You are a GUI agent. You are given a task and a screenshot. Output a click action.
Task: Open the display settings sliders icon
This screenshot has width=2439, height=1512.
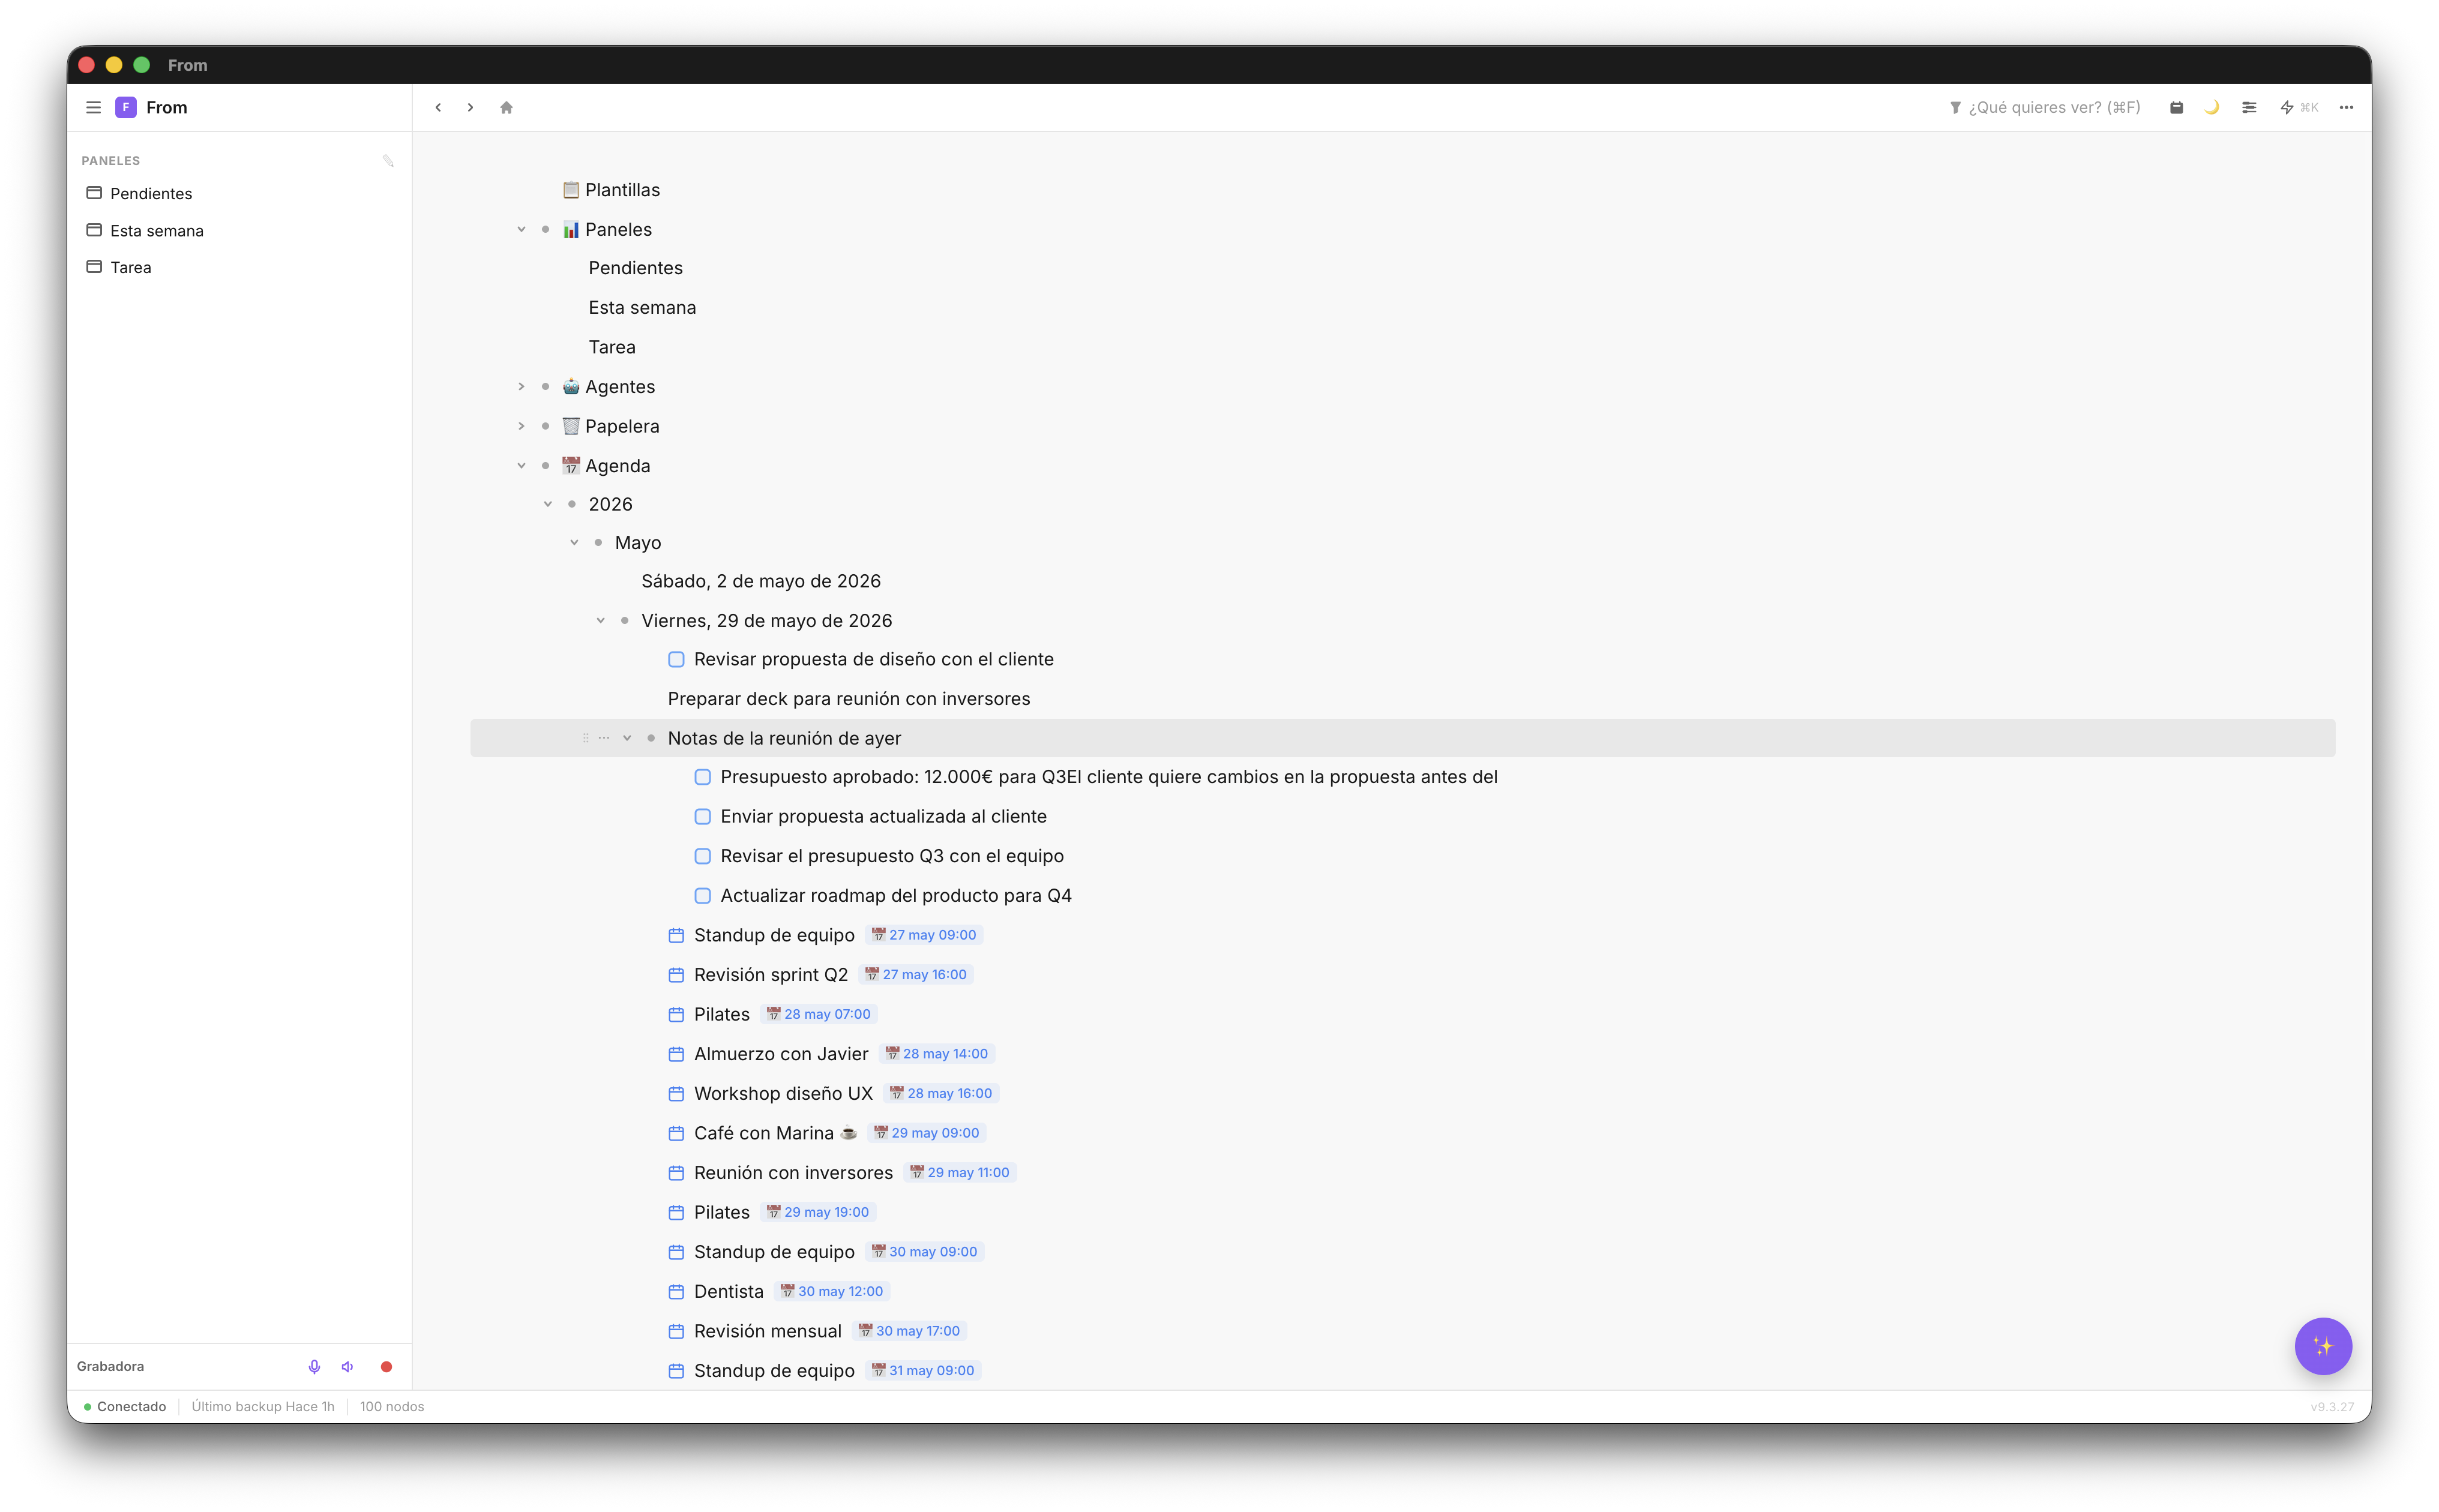(x=2249, y=107)
